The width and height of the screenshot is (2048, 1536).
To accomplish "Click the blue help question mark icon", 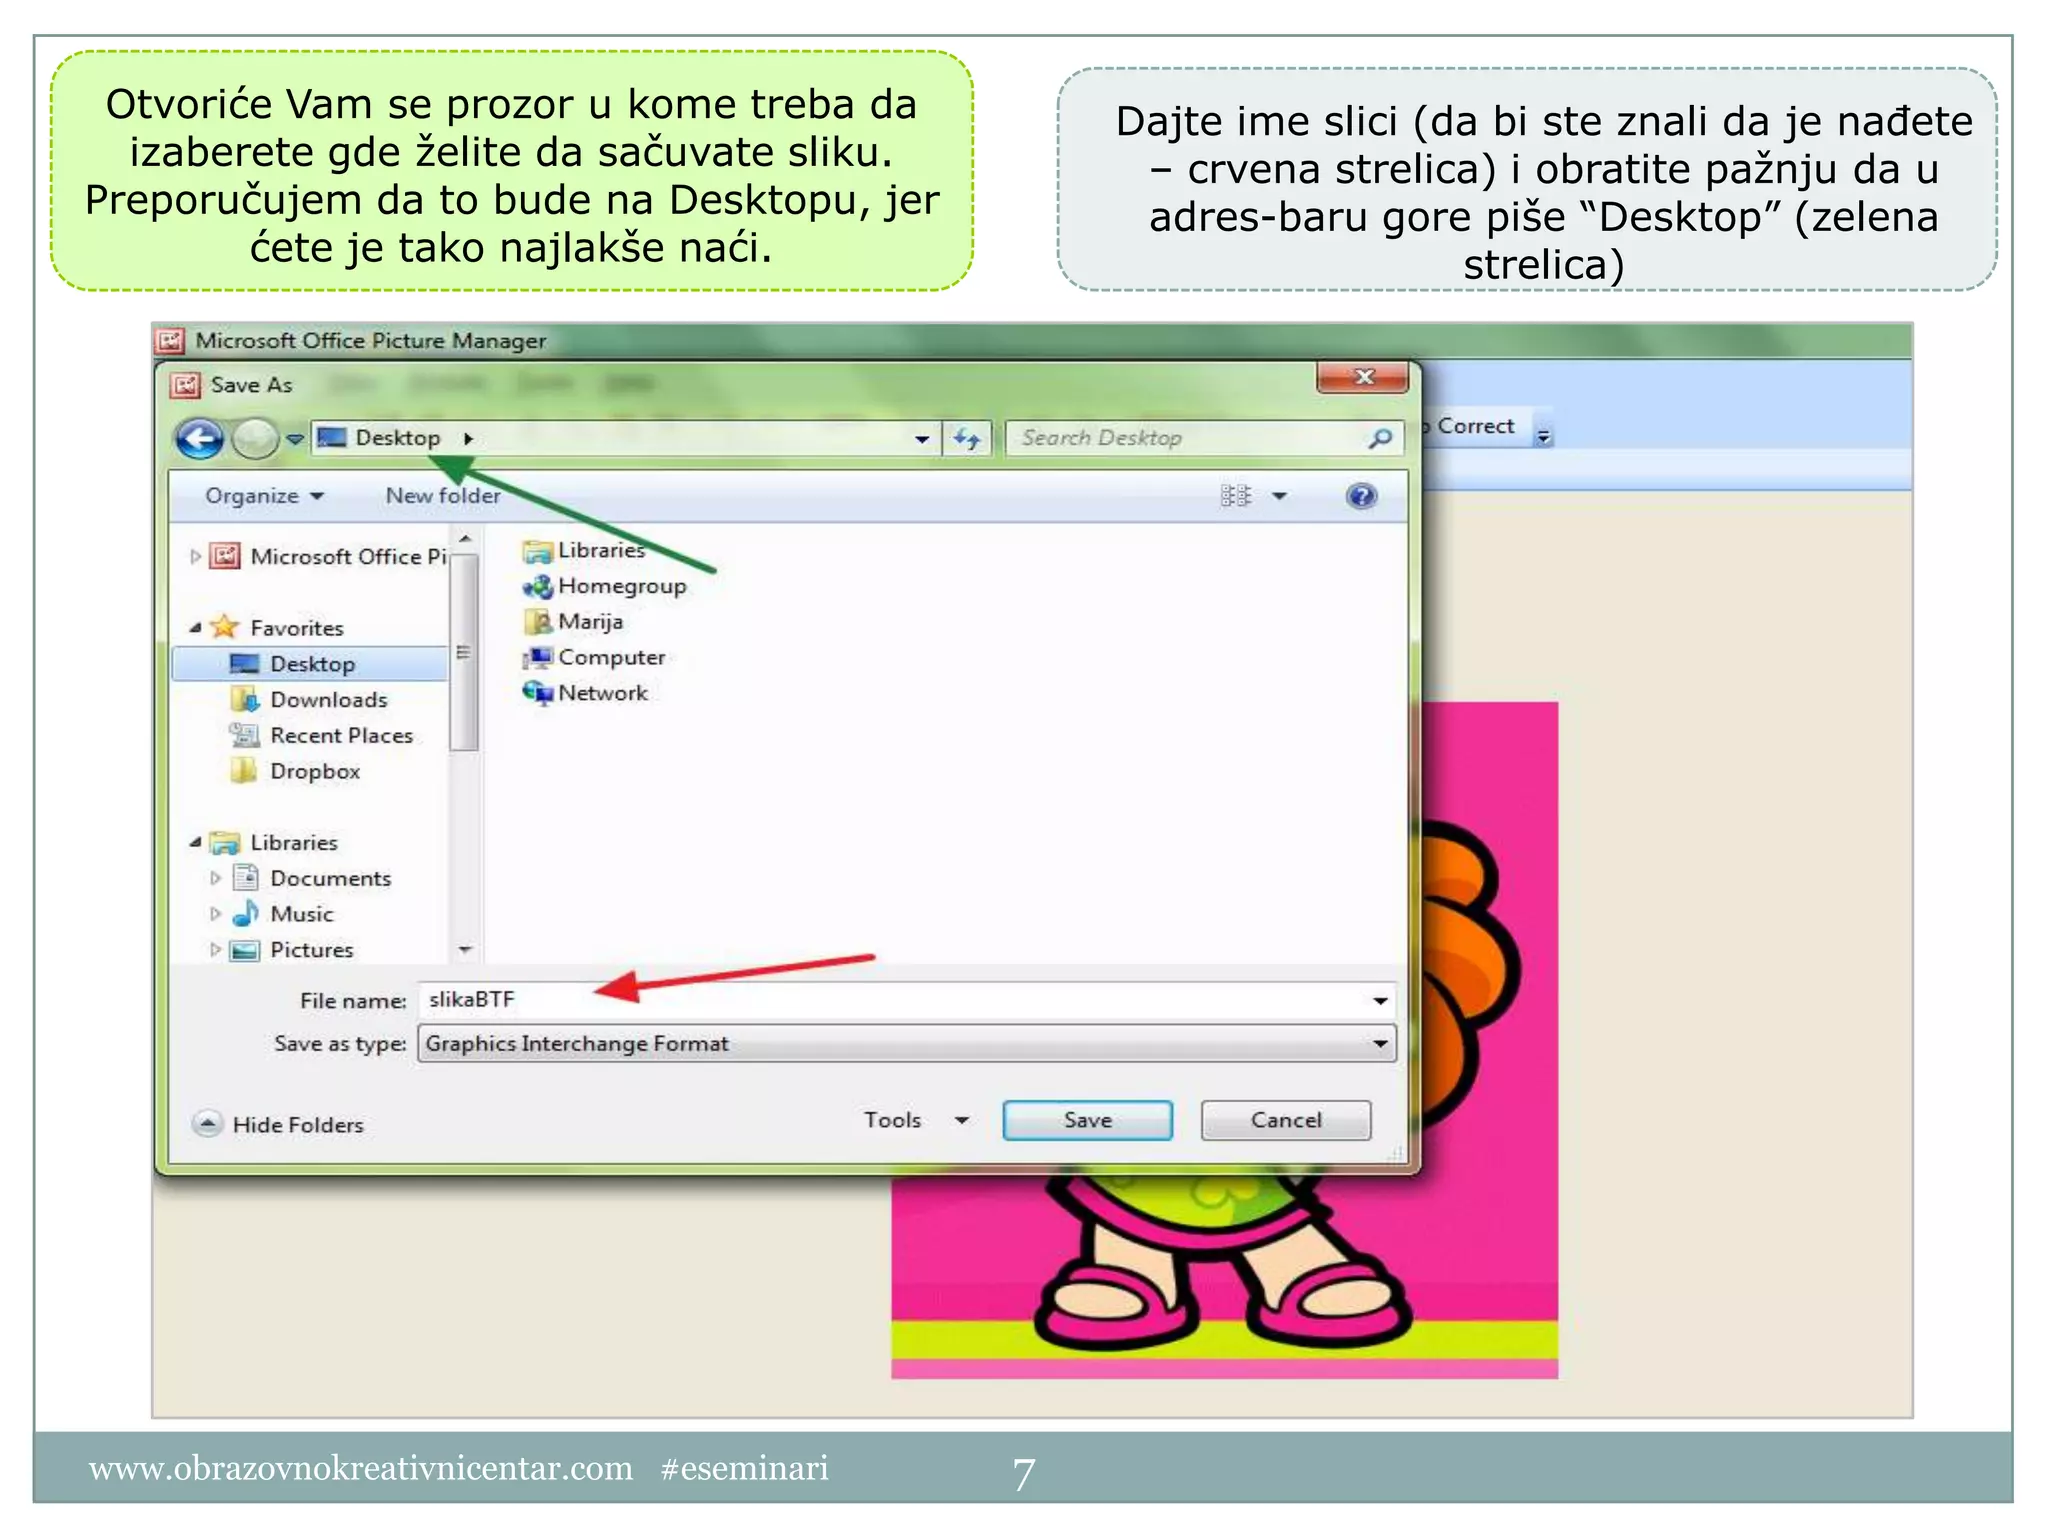I will point(1361,496).
